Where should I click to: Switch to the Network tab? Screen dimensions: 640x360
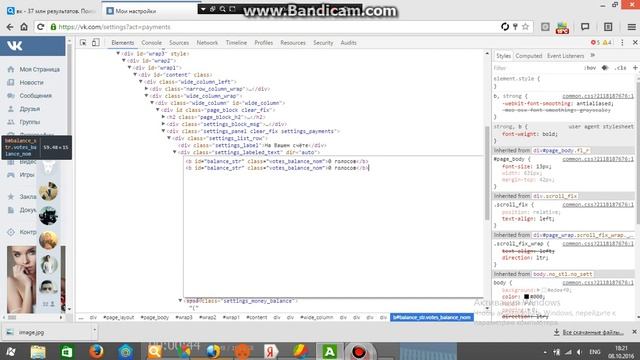click(x=207, y=42)
